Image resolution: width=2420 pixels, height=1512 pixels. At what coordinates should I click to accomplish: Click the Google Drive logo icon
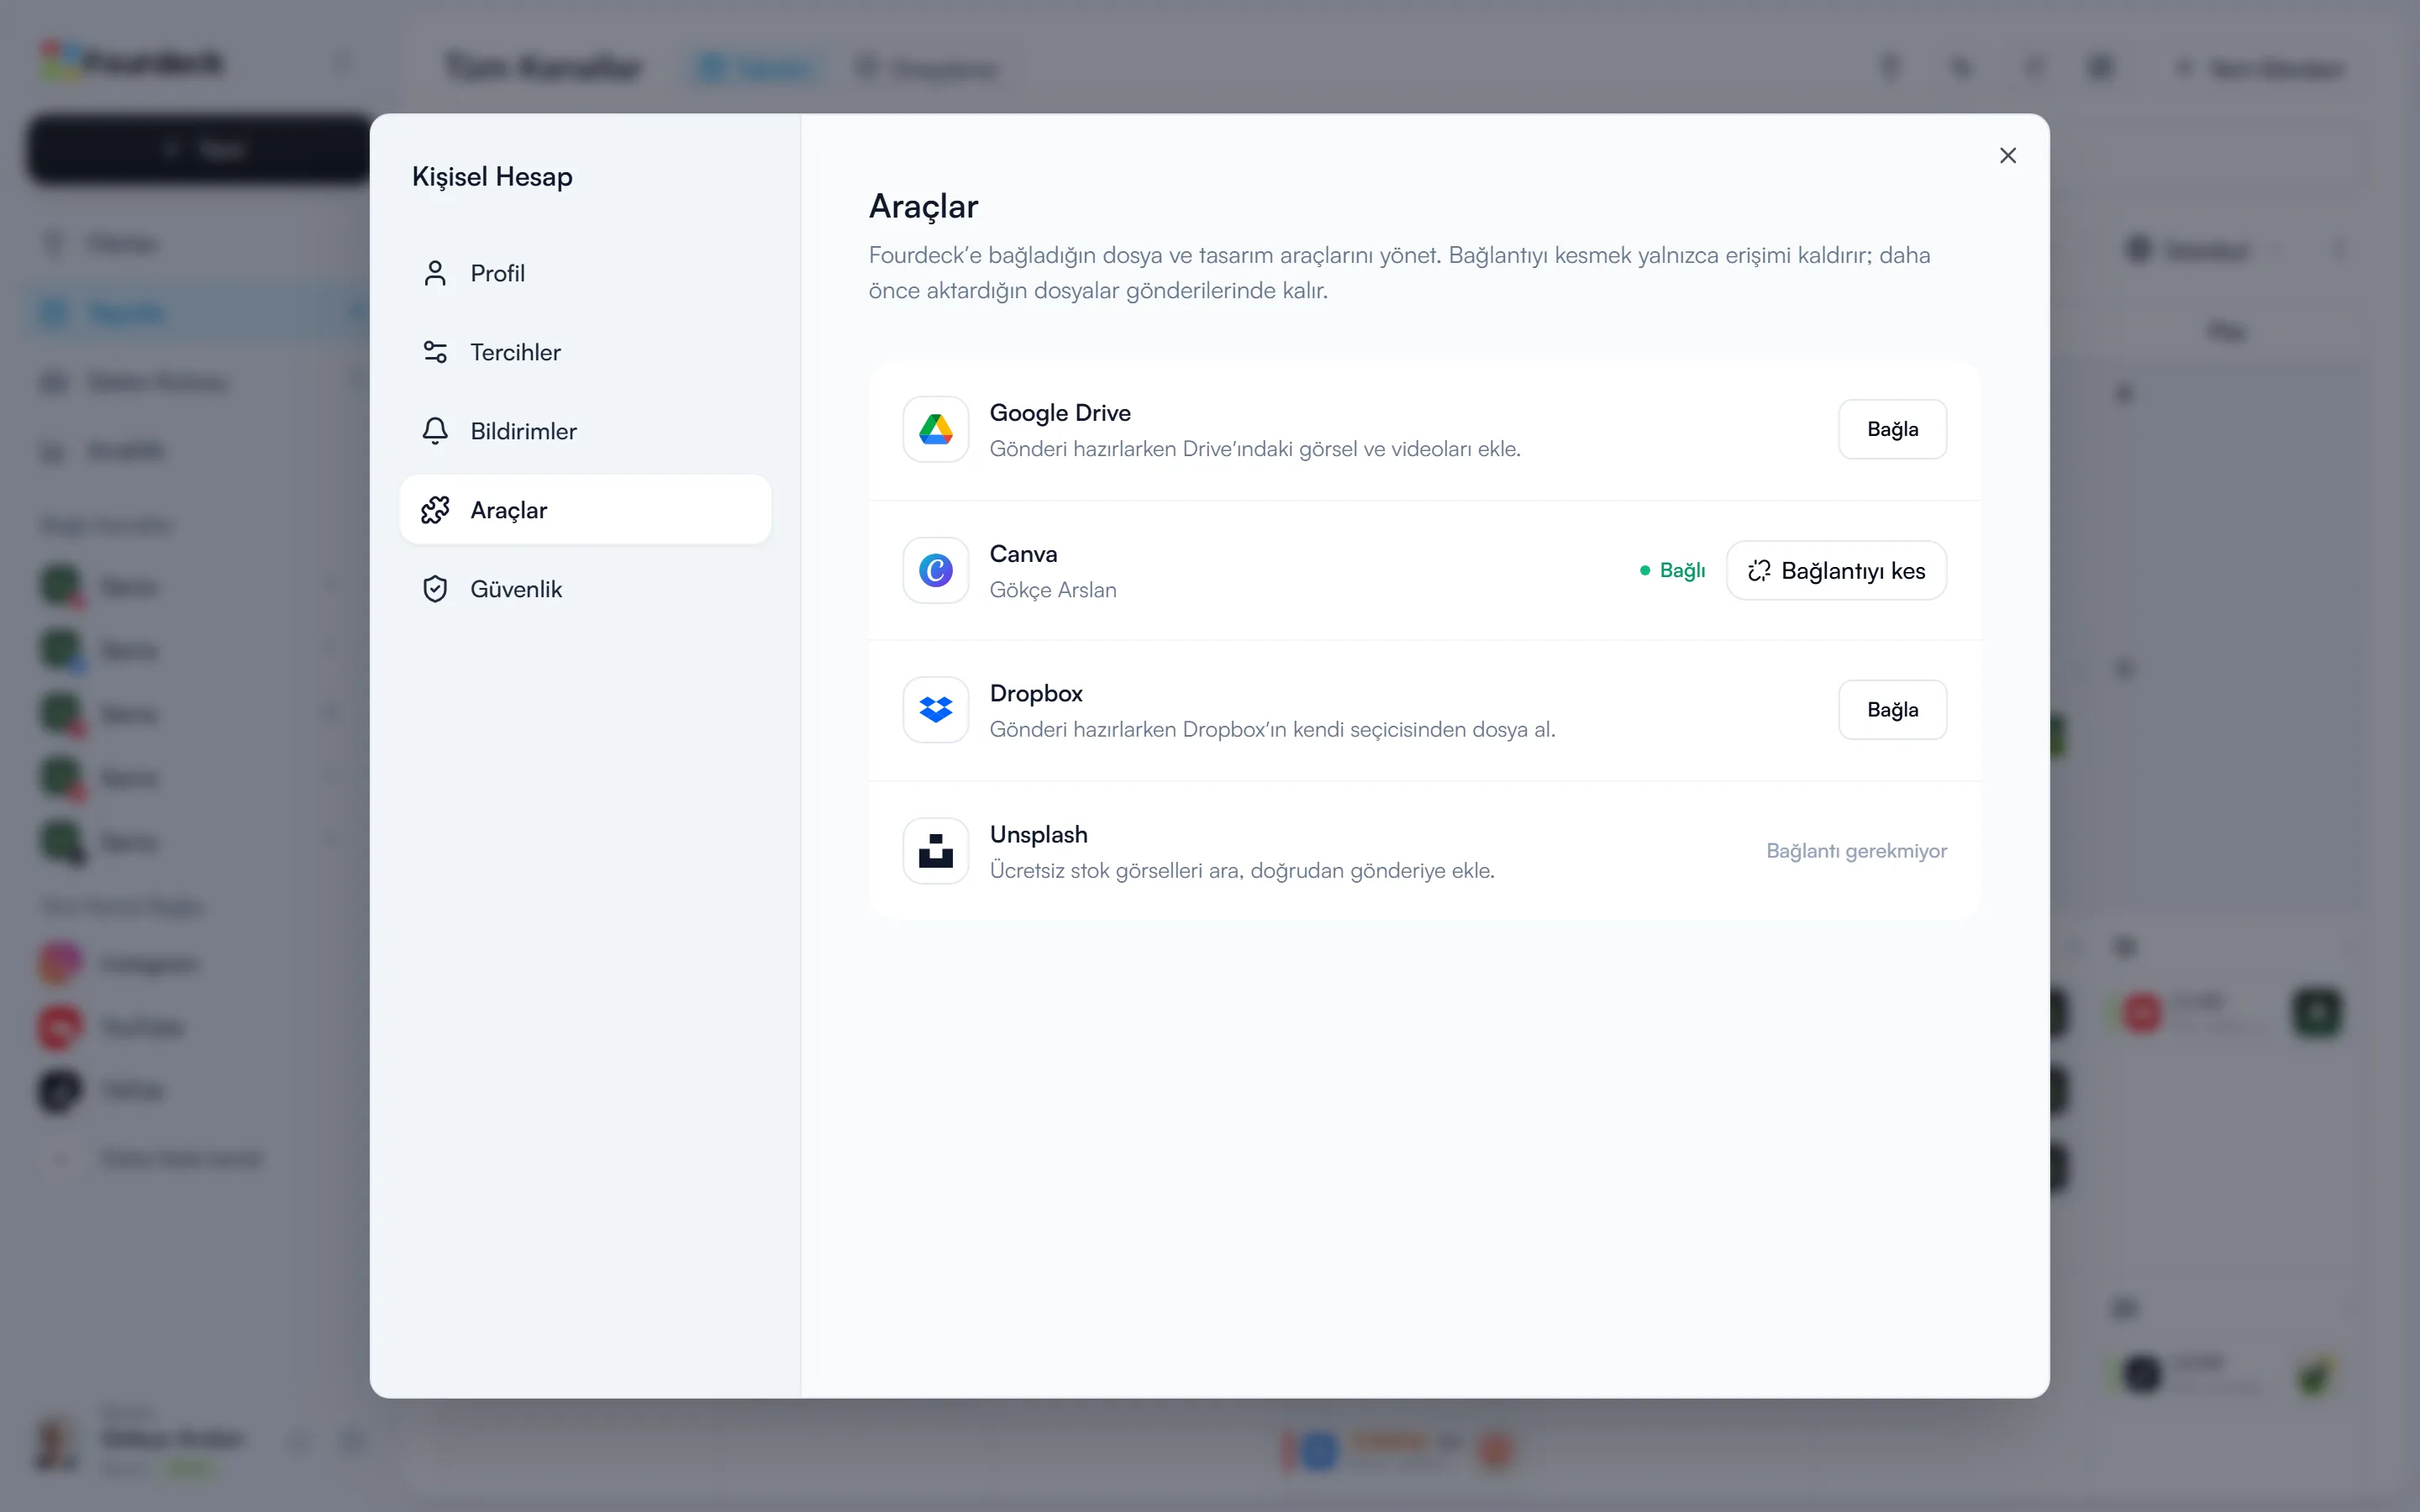tap(936, 429)
